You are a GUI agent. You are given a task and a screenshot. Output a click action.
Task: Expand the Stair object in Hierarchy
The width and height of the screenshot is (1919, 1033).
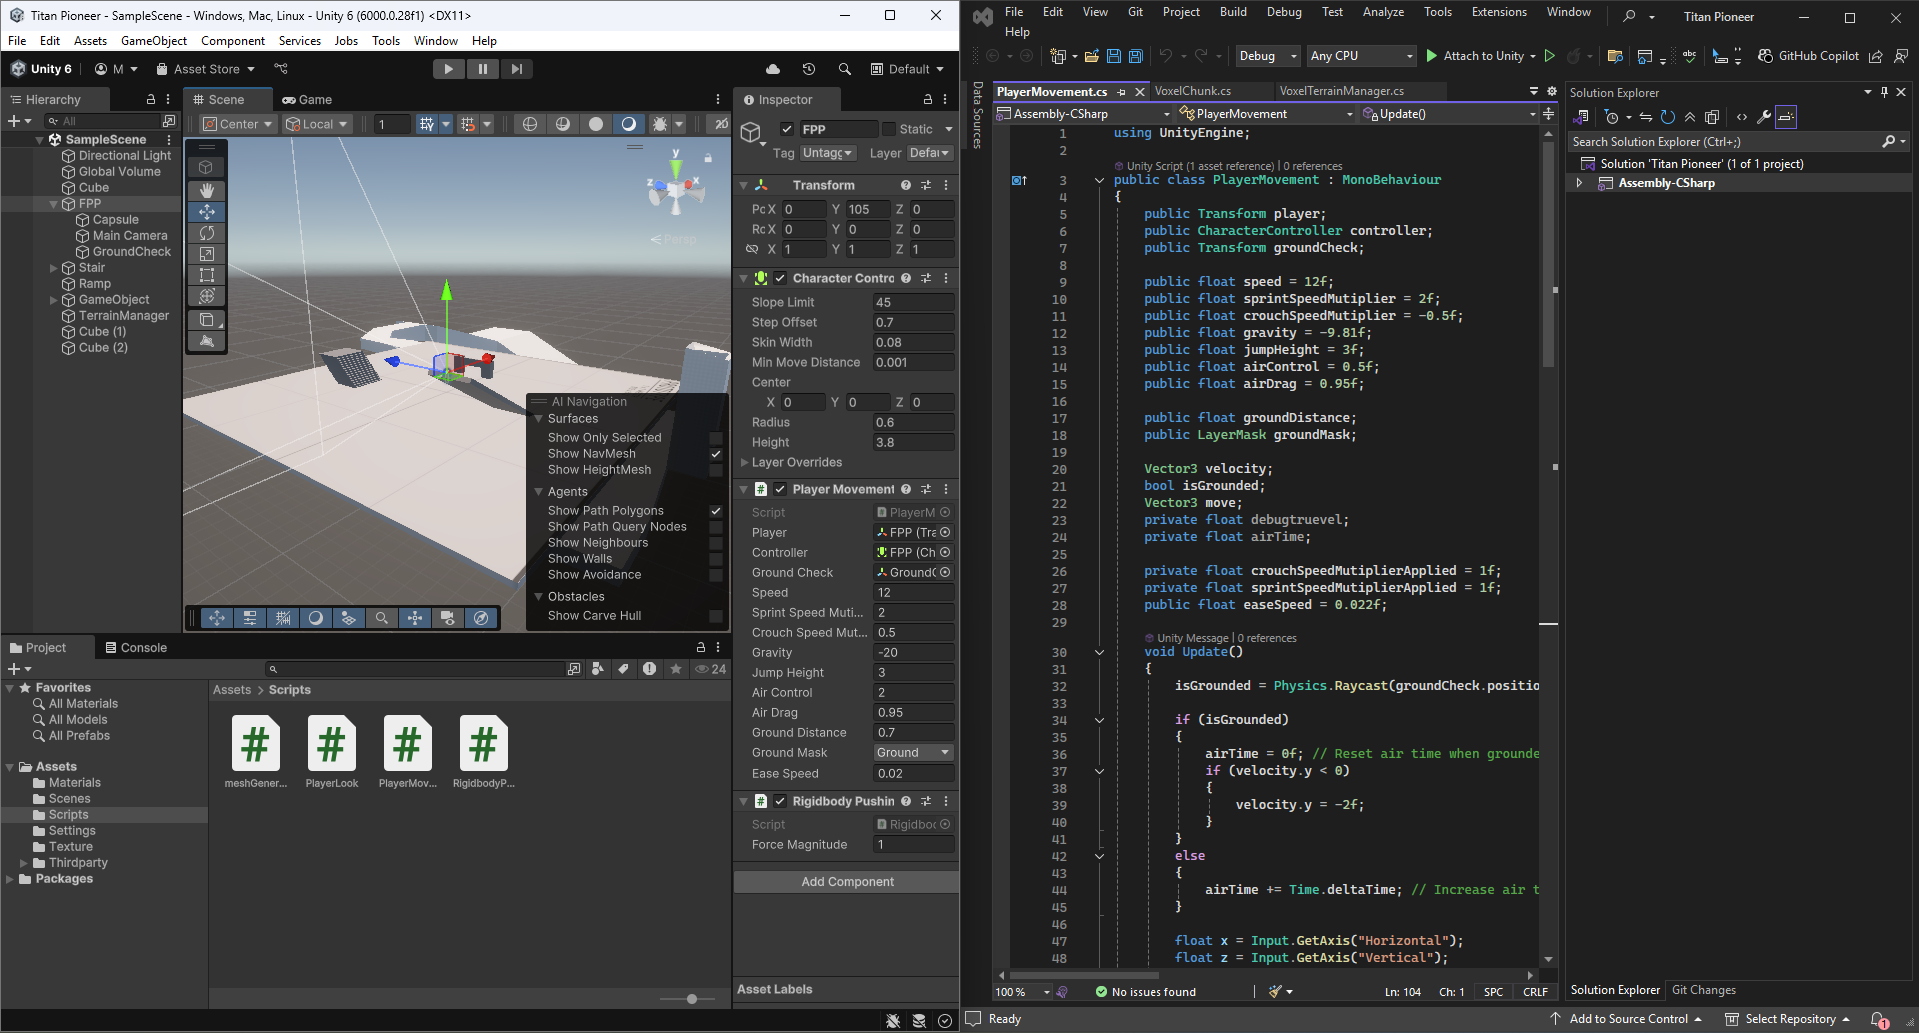53,268
